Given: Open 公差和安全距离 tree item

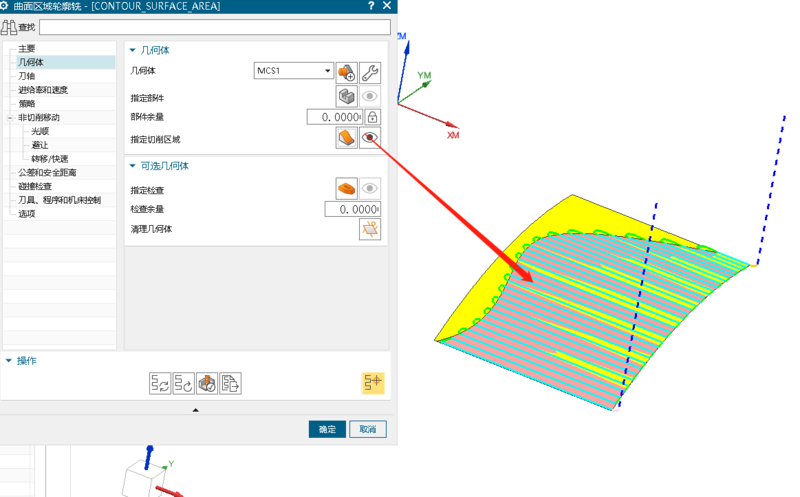Looking at the screenshot, I should tap(47, 172).
